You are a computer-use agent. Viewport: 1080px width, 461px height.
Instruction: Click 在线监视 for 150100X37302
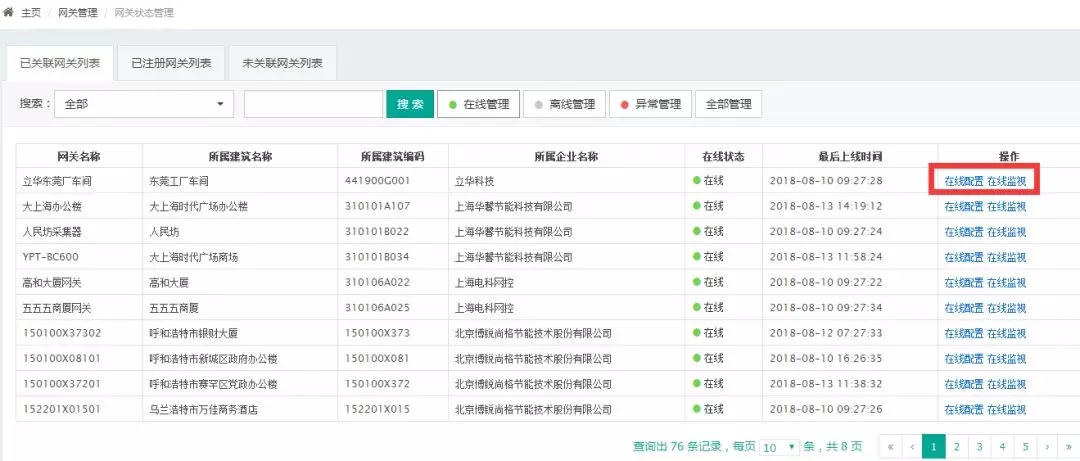tap(1006, 334)
